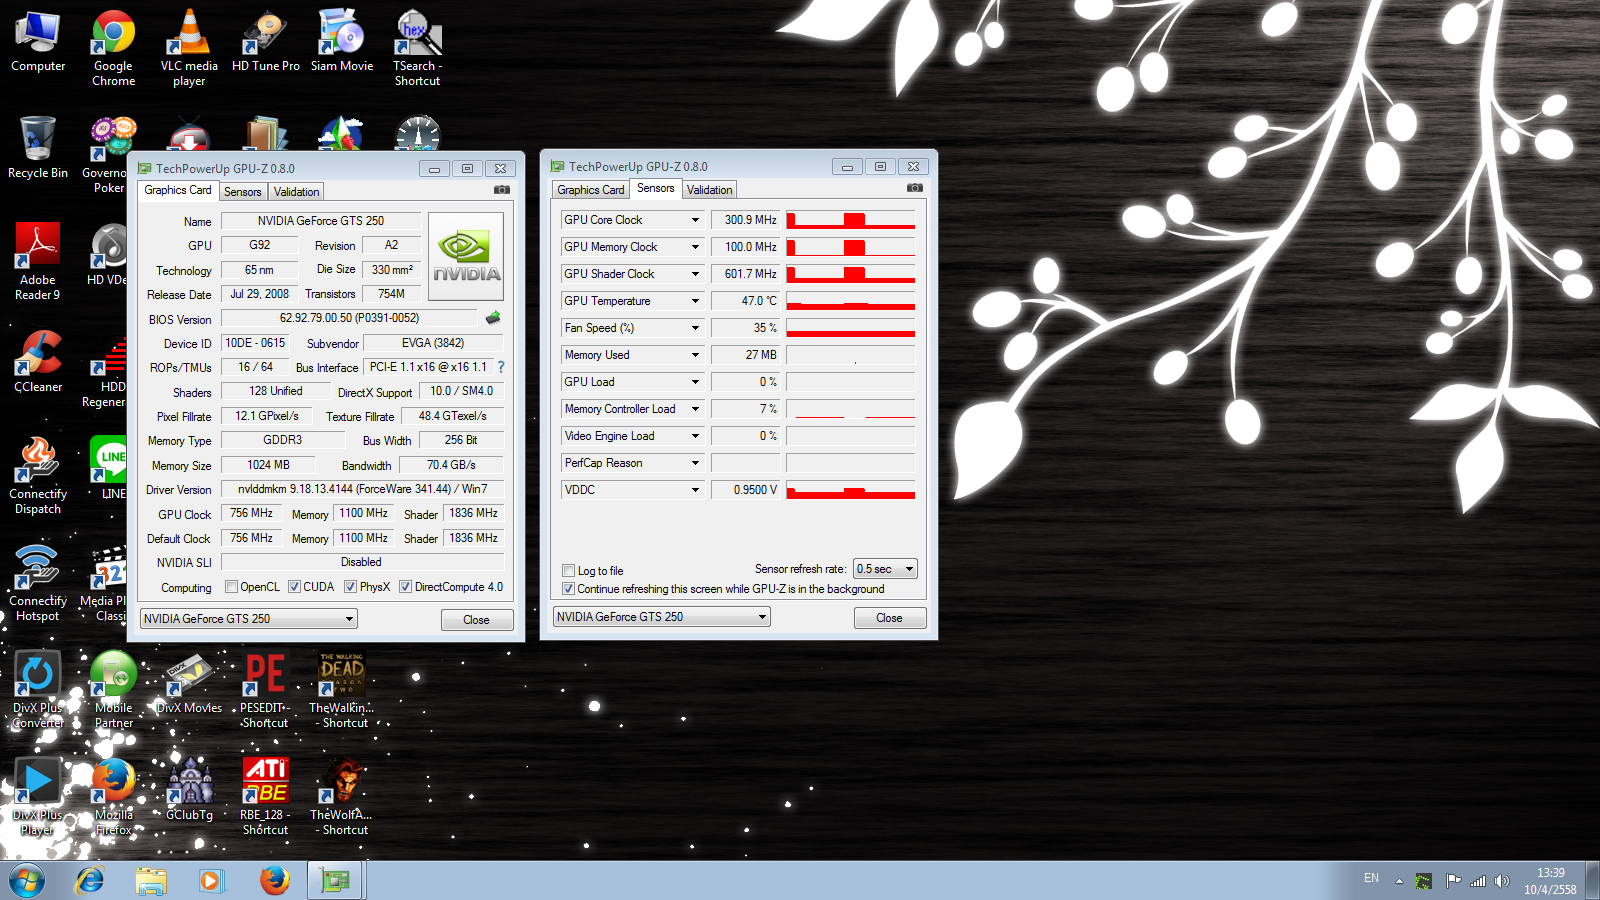Uncheck Continue refreshing in background option
Viewport: 1600px width, 900px height.
pos(569,589)
